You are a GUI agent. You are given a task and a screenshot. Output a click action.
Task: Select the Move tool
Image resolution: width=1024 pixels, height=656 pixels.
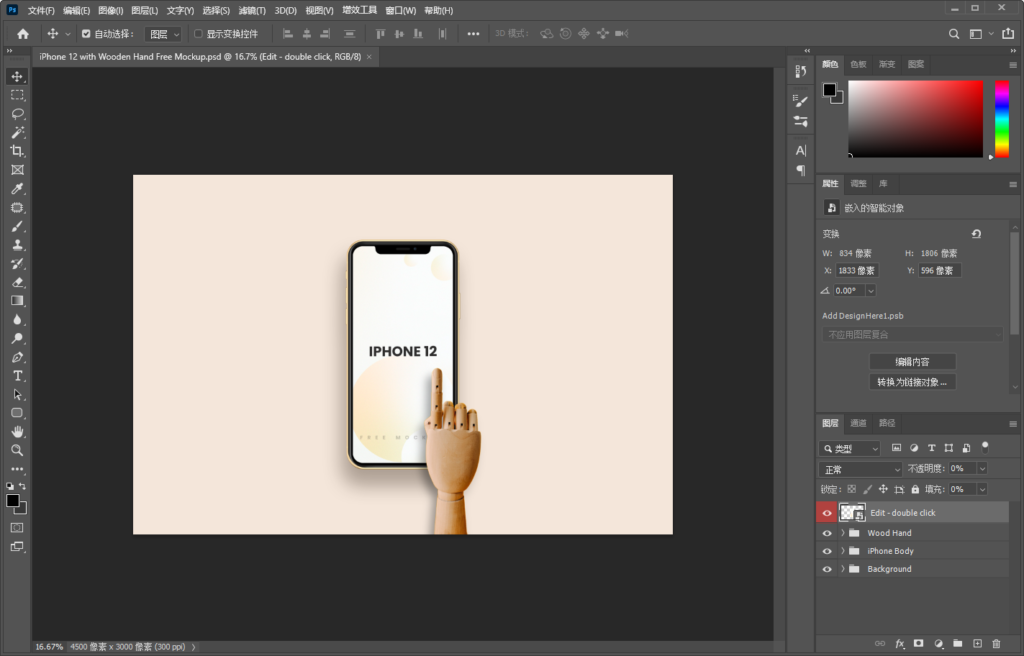click(17, 76)
